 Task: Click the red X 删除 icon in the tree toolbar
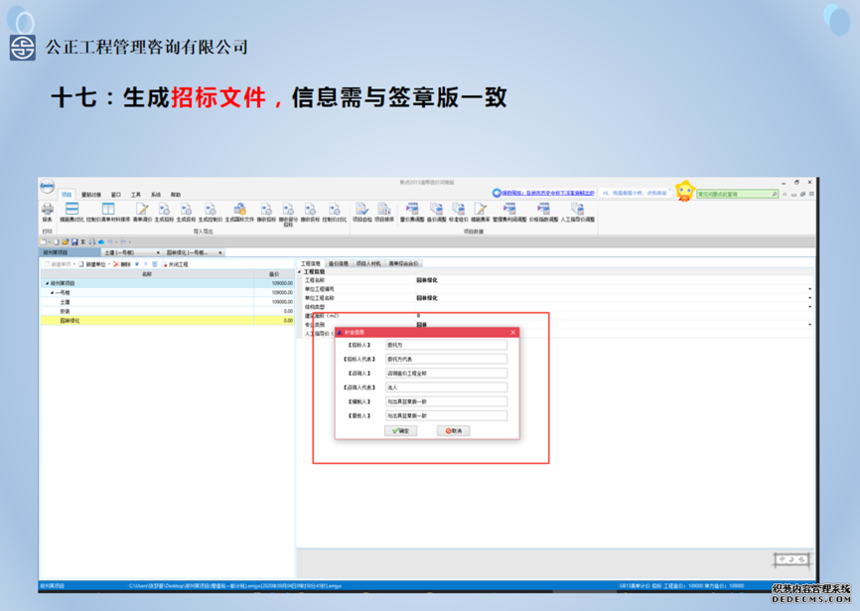tap(116, 264)
